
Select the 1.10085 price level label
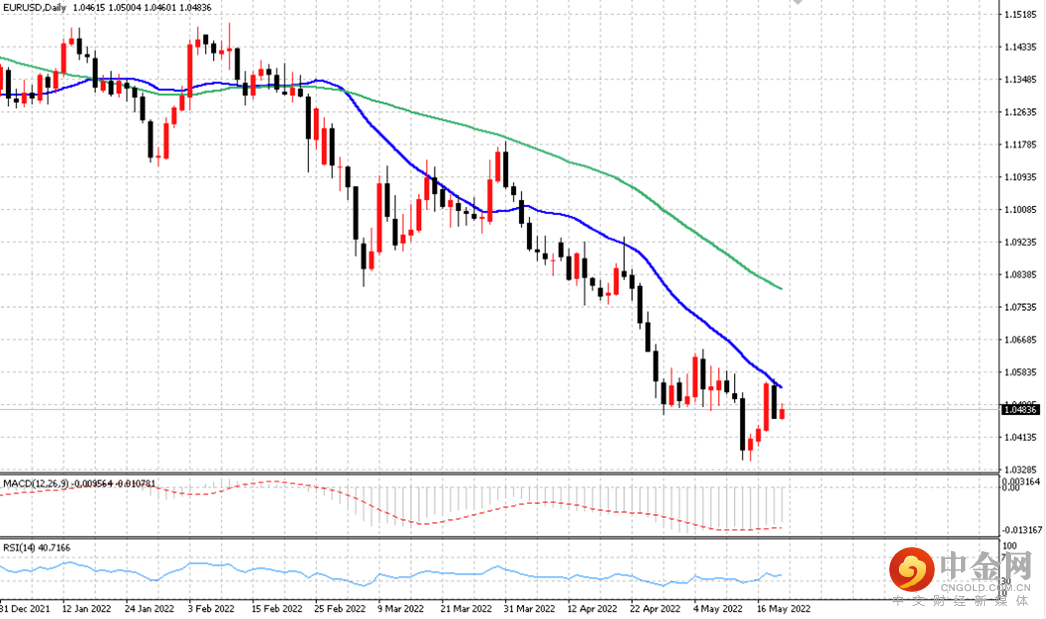(1021, 209)
